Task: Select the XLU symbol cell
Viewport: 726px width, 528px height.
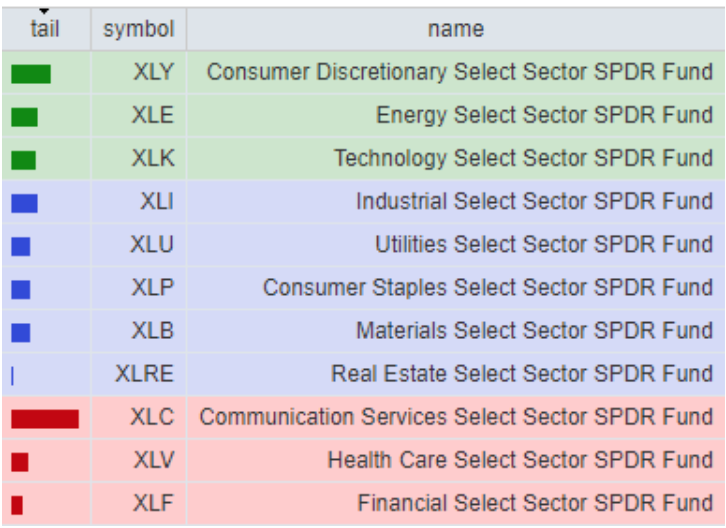Action: coord(152,245)
